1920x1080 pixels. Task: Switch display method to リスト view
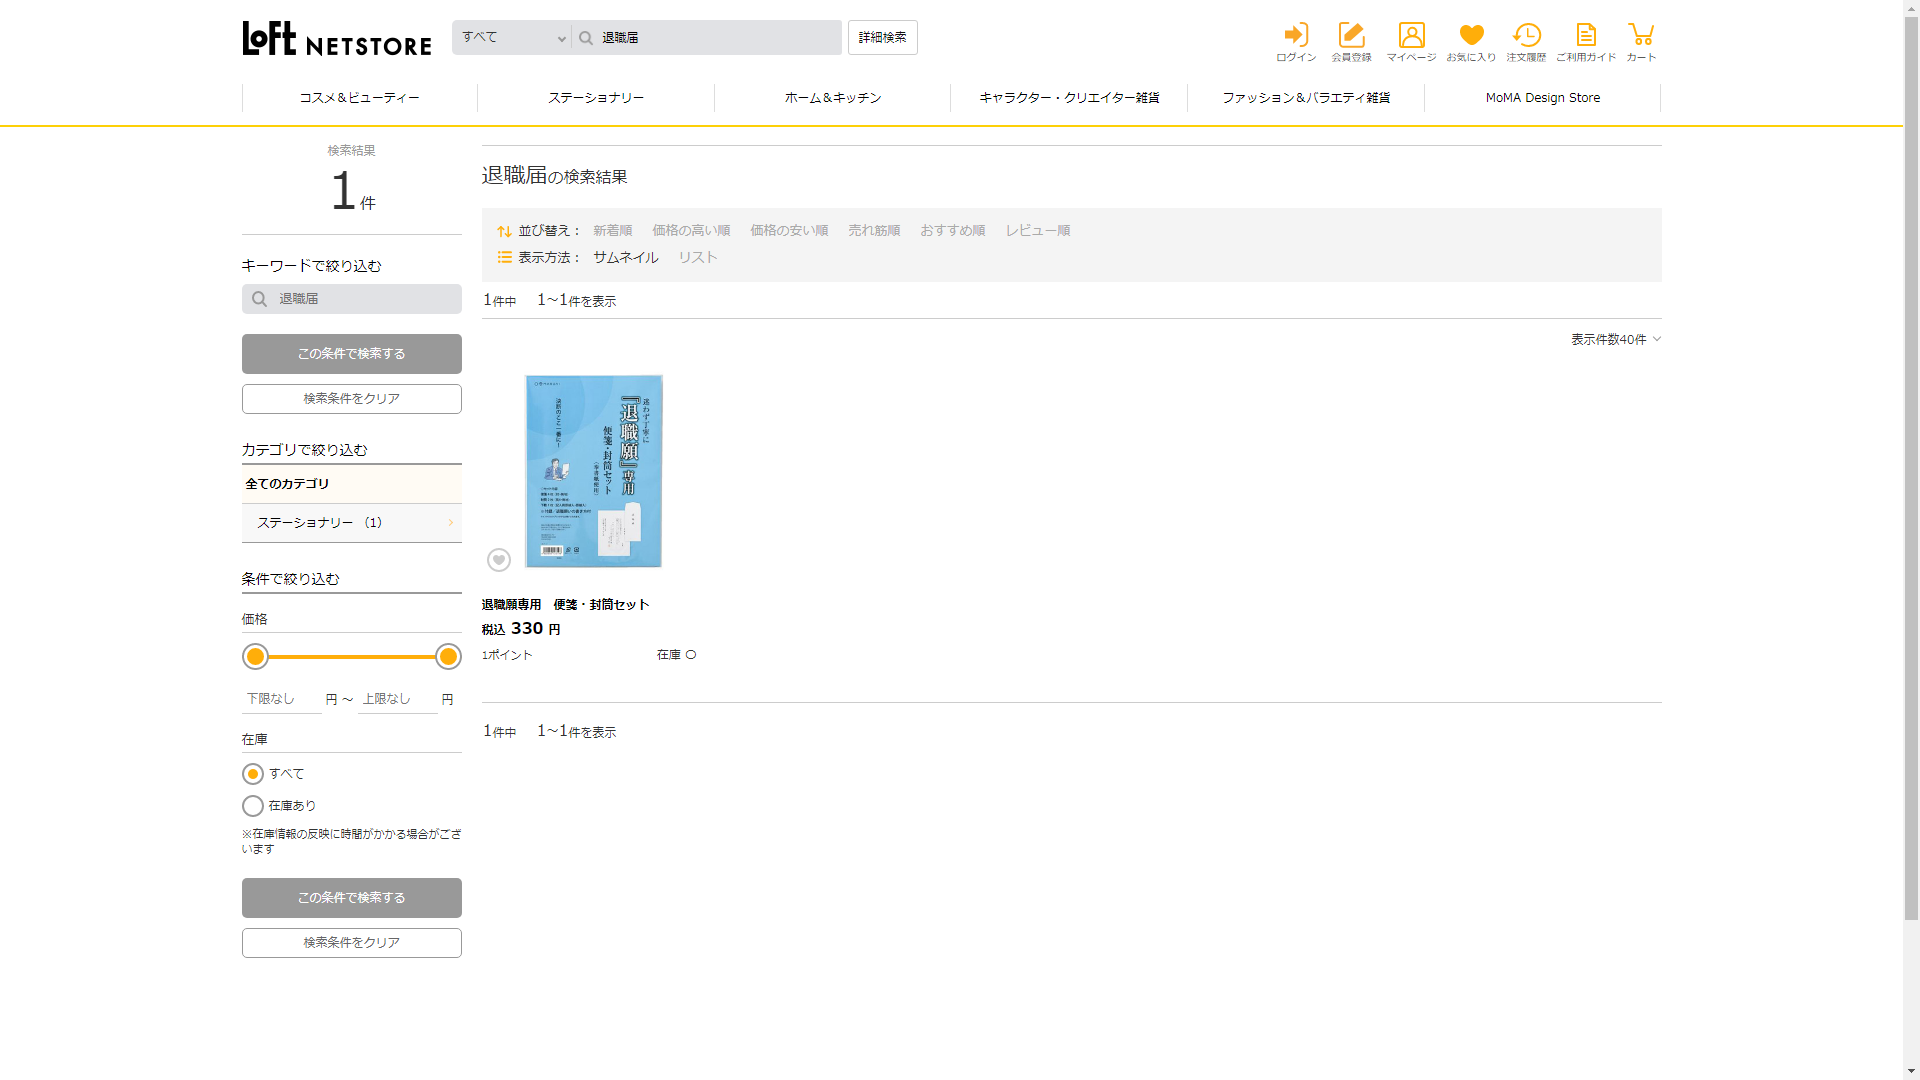click(x=698, y=258)
